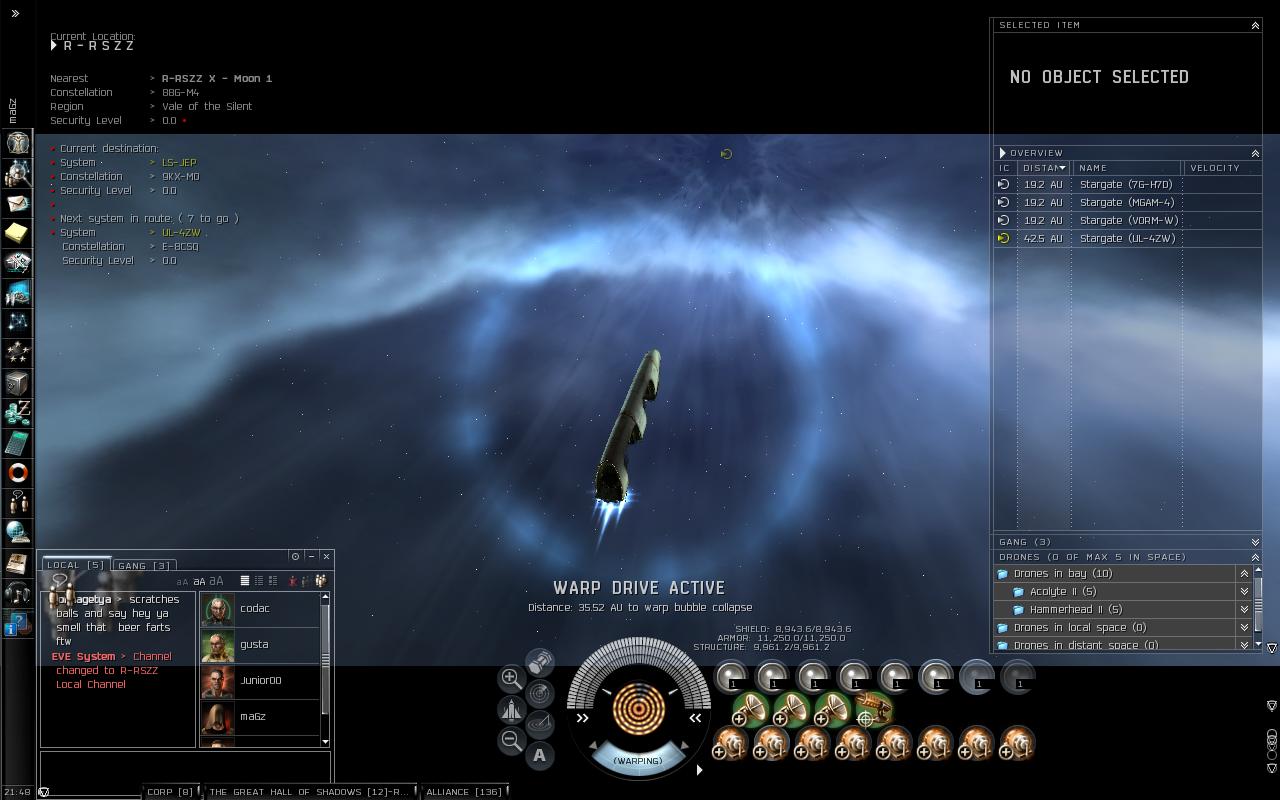
Task: Click the LS-JEP destination system link
Action: point(179,162)
